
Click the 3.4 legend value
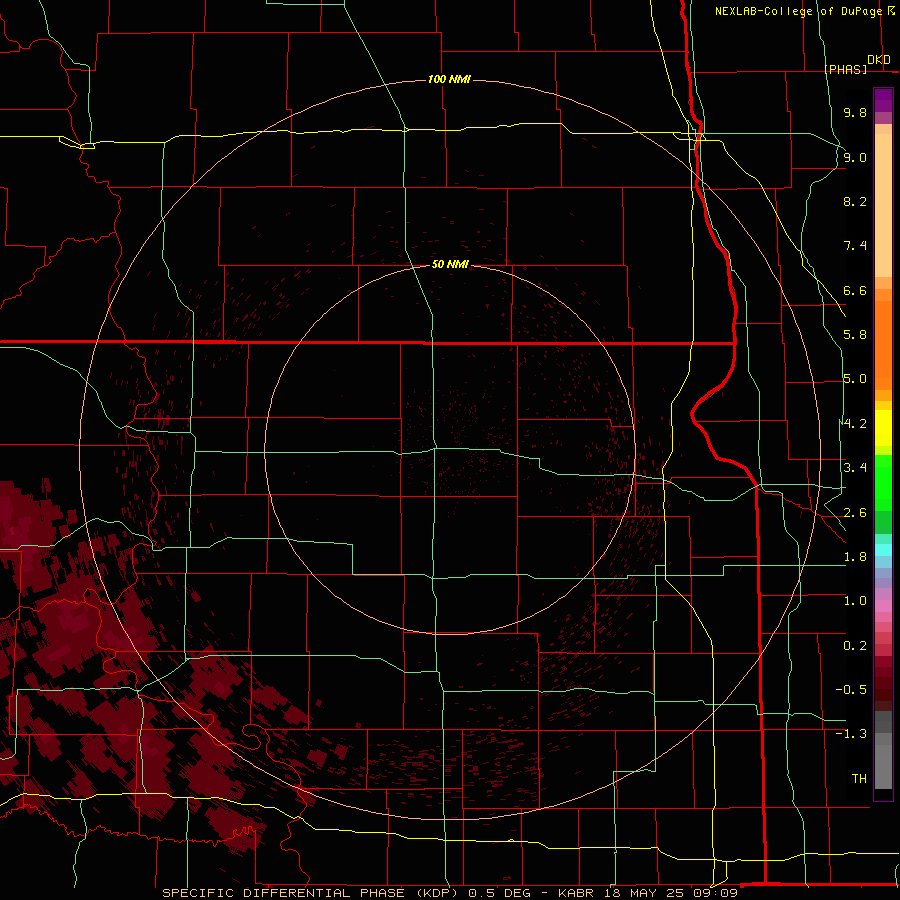855,468
